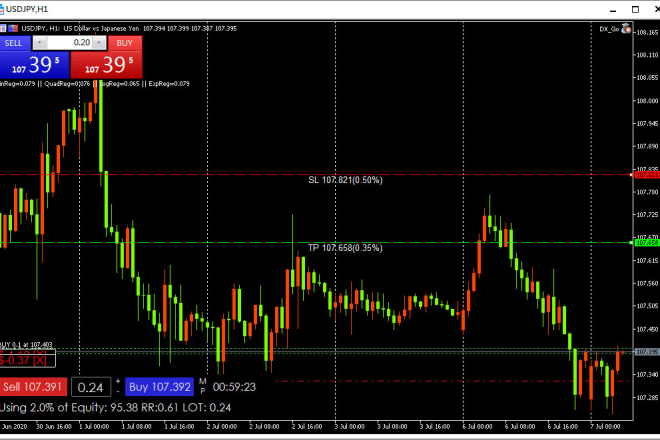Click the 107.285 price scale label
The width and height of the screenshot is (660, 440).
[647, 398]
